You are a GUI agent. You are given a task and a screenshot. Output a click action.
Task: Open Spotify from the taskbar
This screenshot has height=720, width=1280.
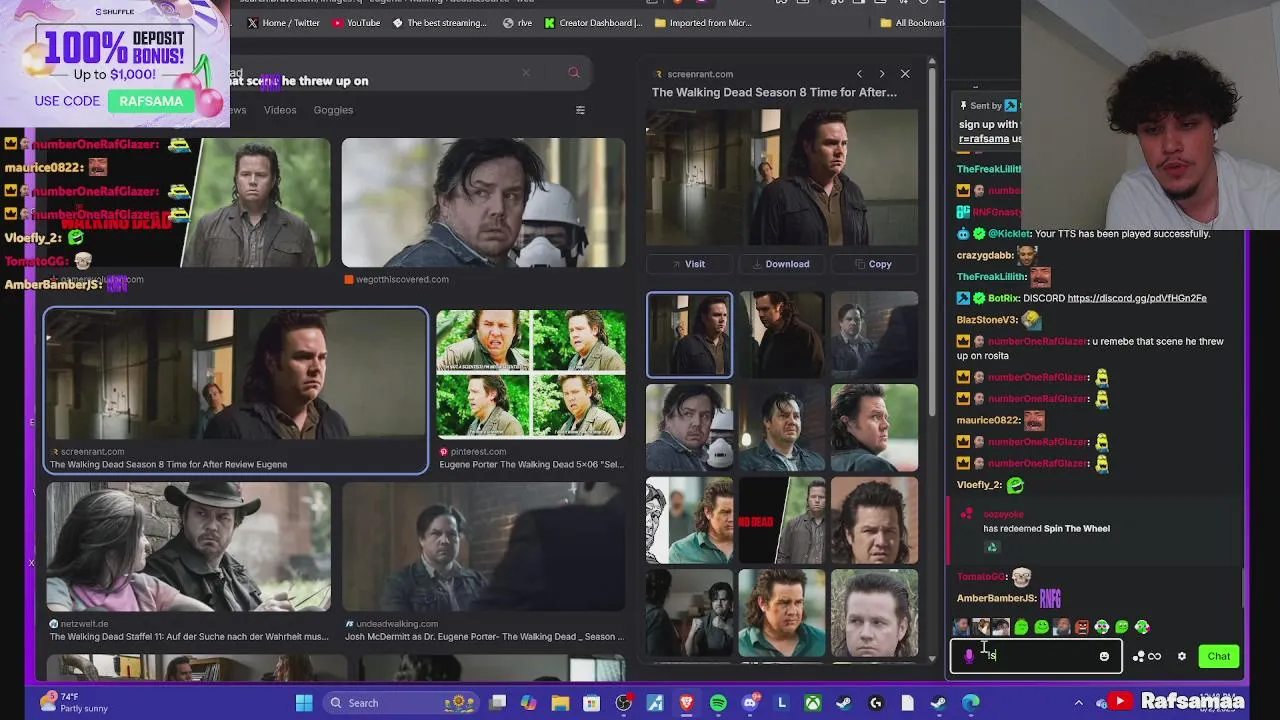718,703
